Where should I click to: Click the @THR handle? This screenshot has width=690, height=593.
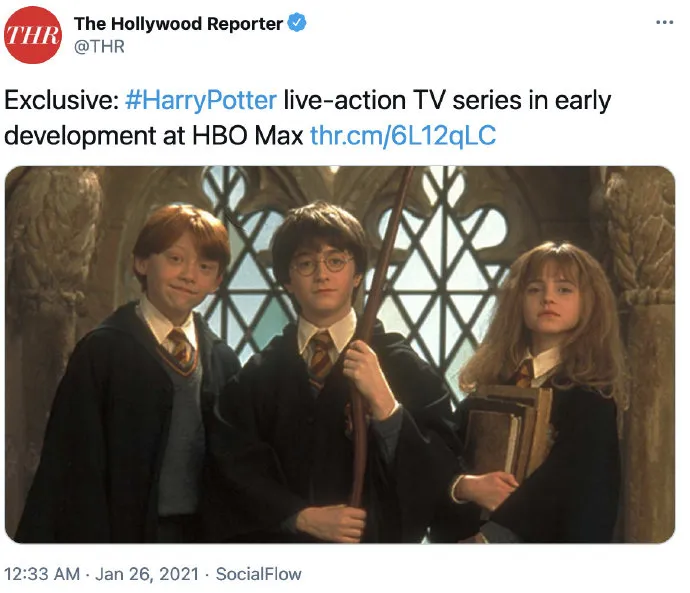pos(99,47)
